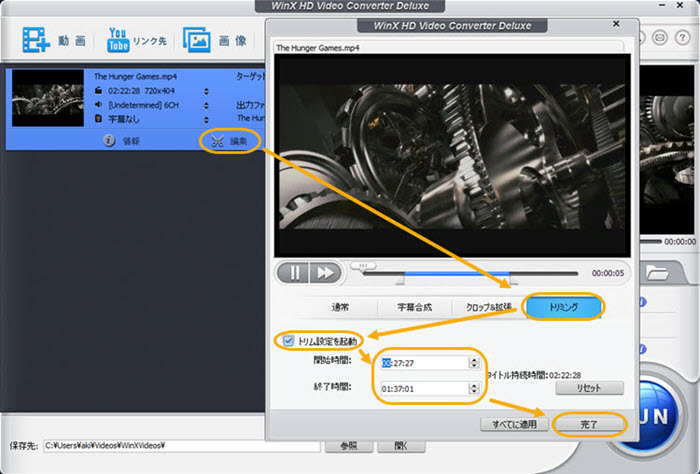Open the 編集 scissors edit button
Screen dimensions: 700x474
coord(229,141)
